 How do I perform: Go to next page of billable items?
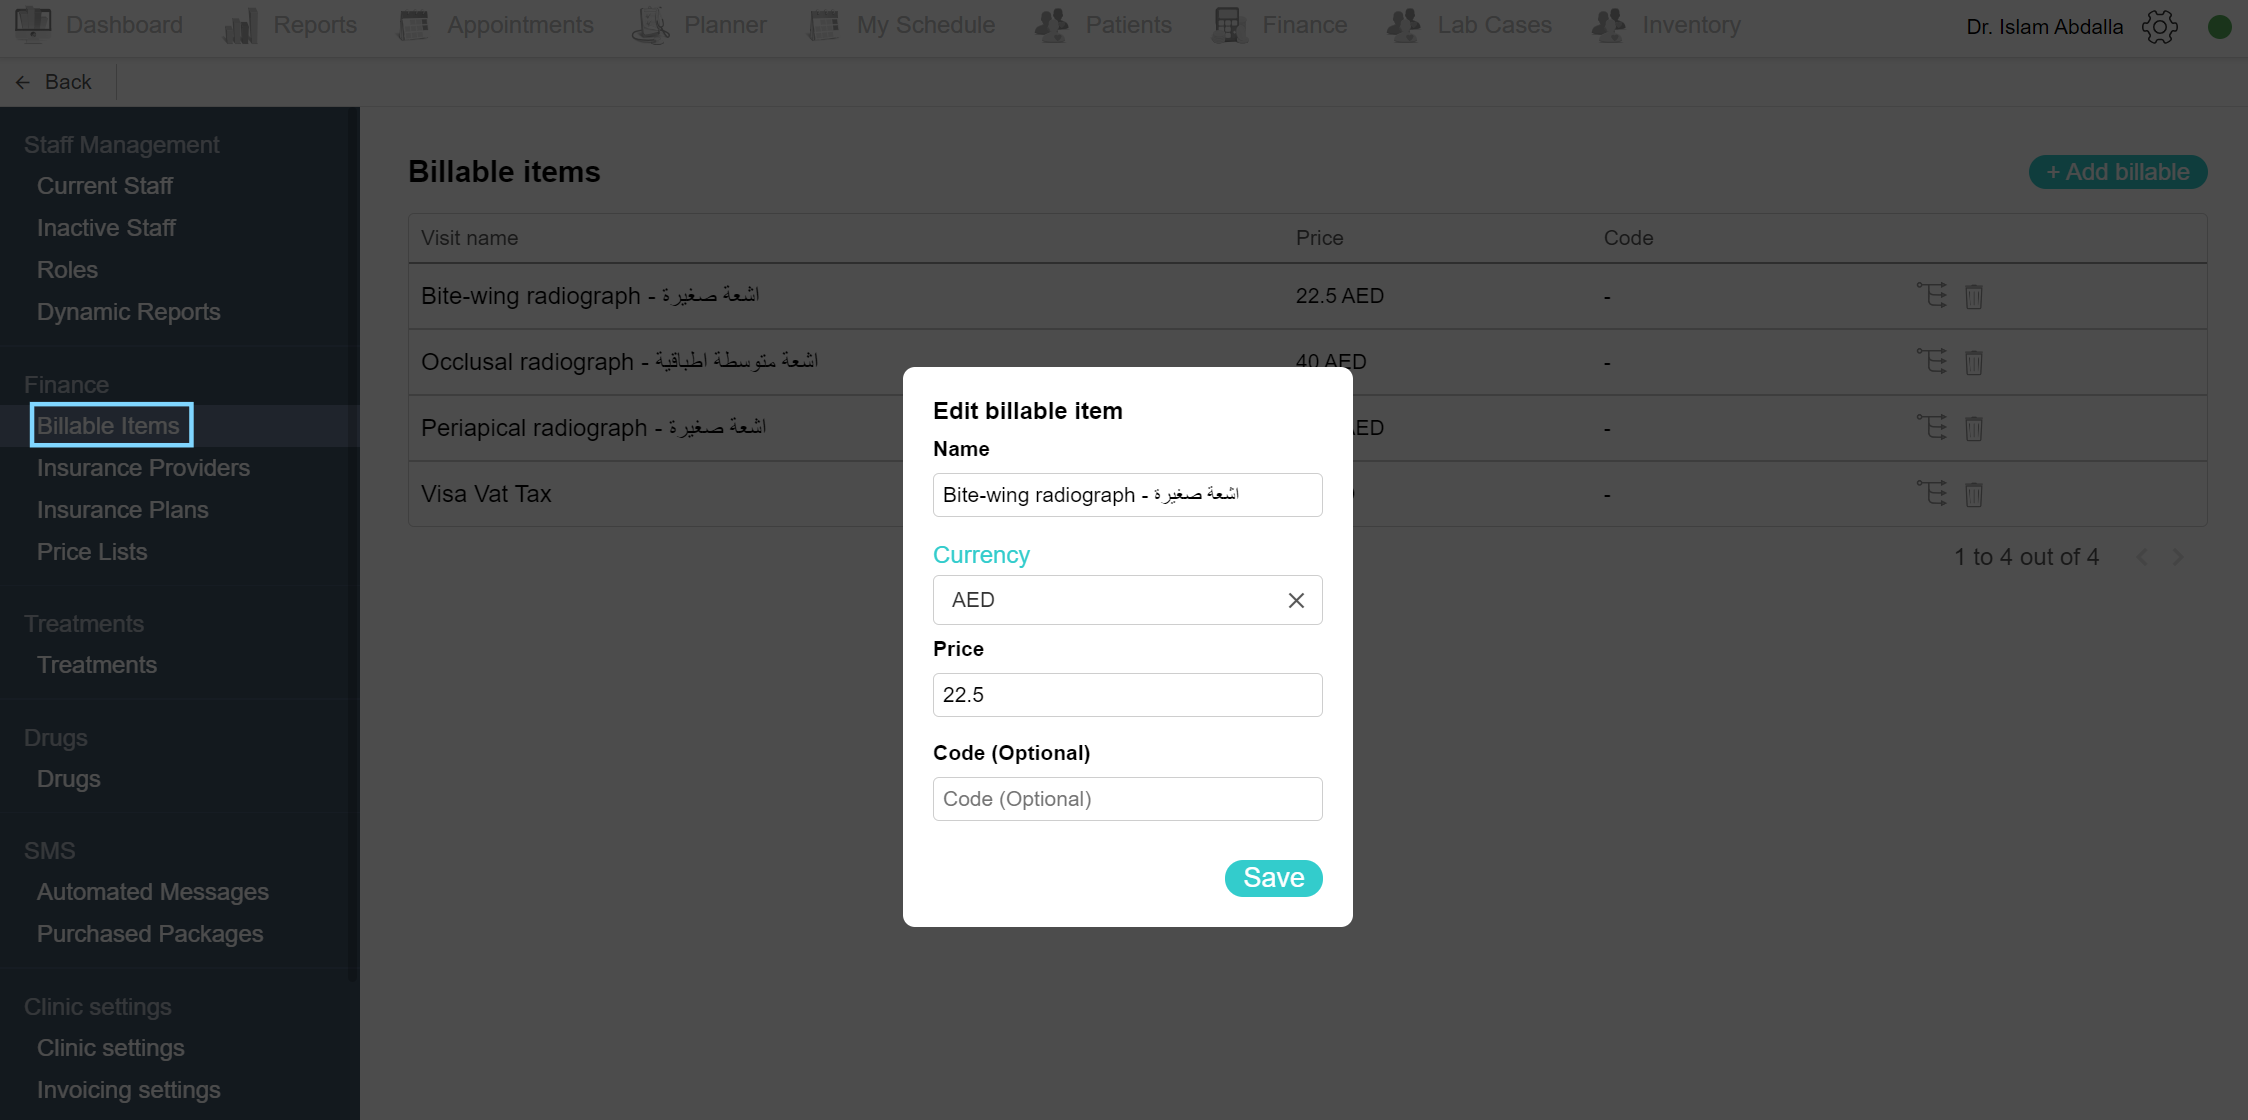[2178, 557]
